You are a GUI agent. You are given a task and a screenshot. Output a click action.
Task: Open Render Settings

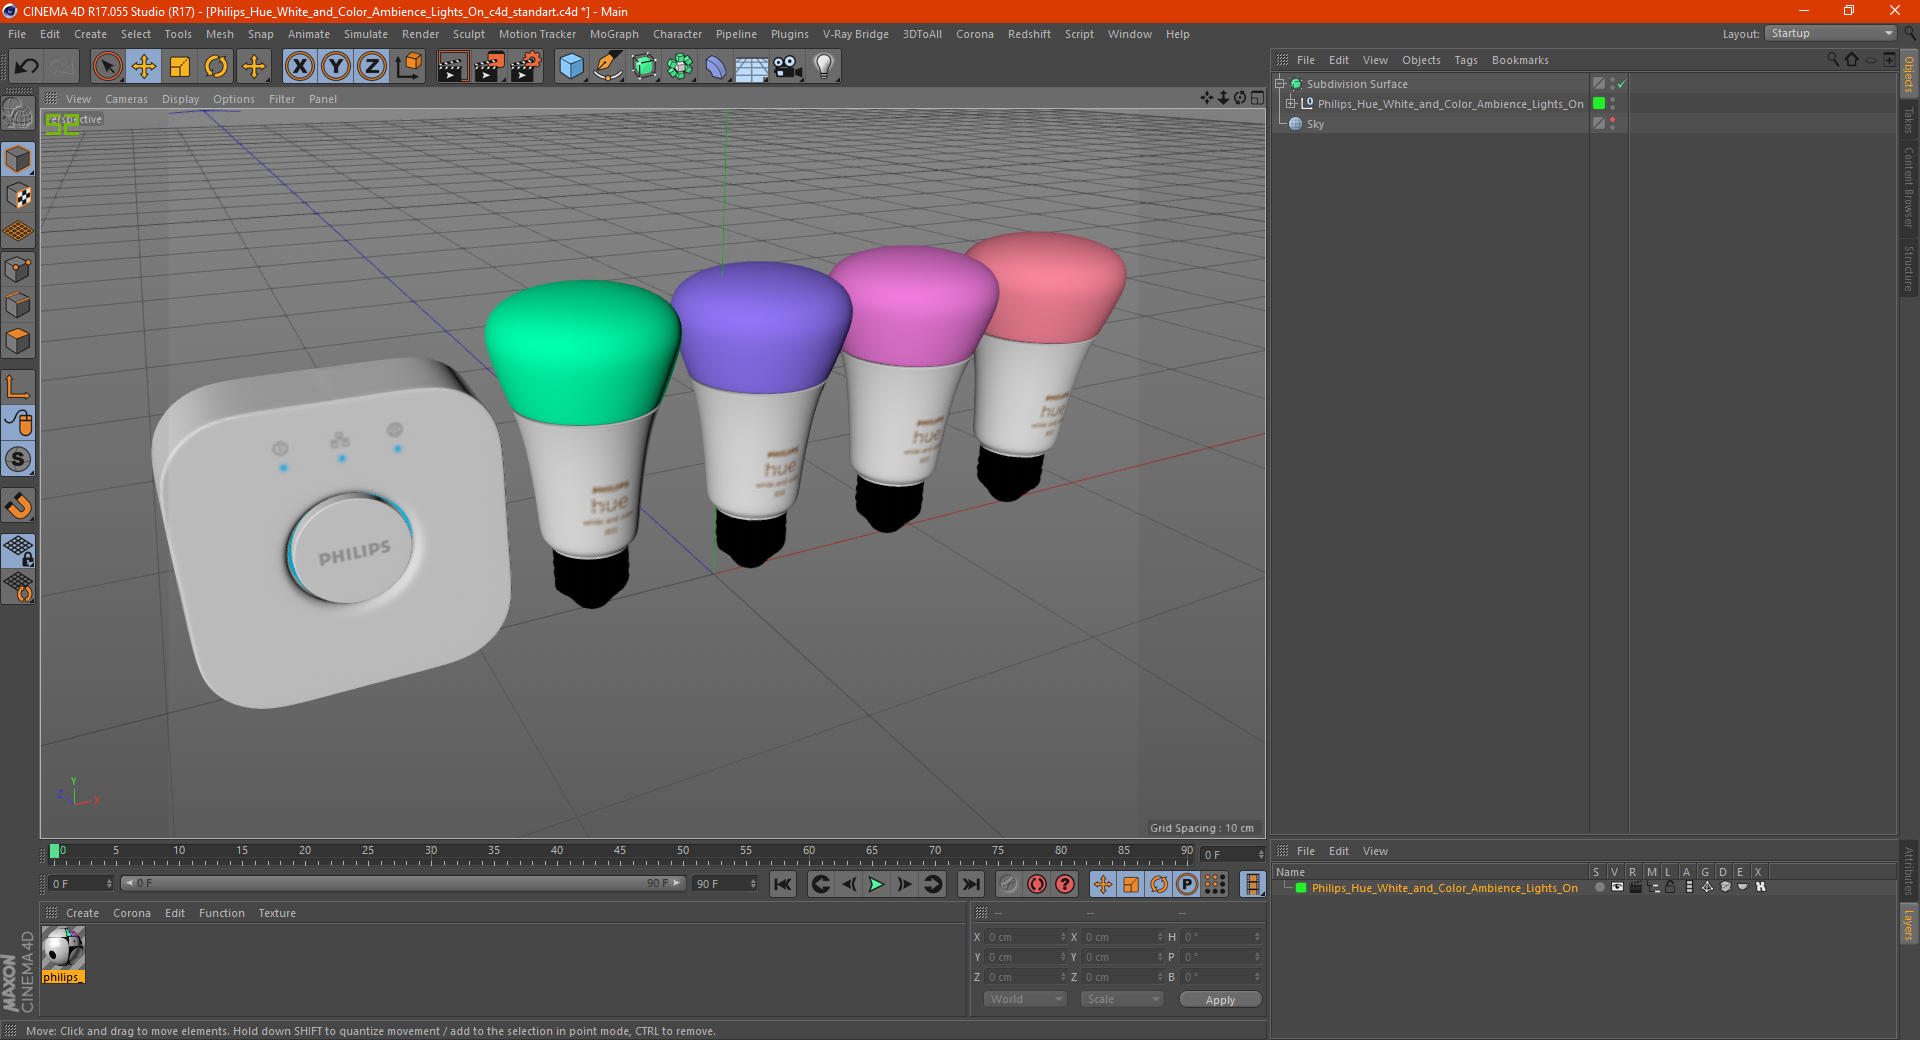coord(526,67)
